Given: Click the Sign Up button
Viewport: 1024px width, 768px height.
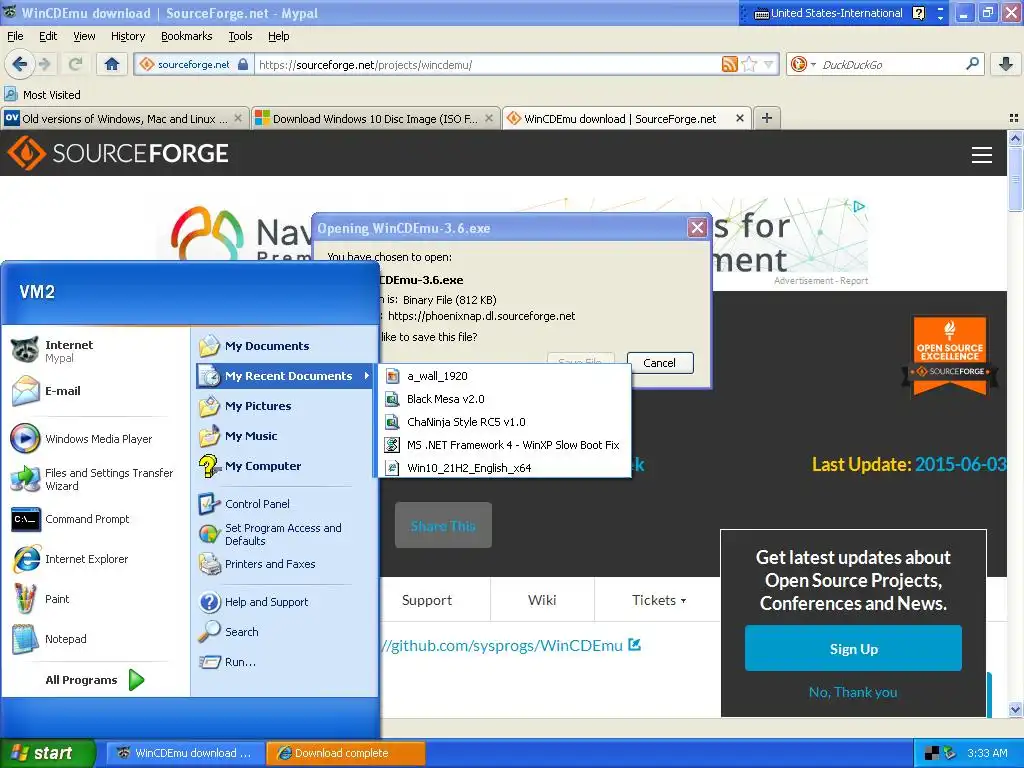Looking at the screenshot, I should [853, 648].
